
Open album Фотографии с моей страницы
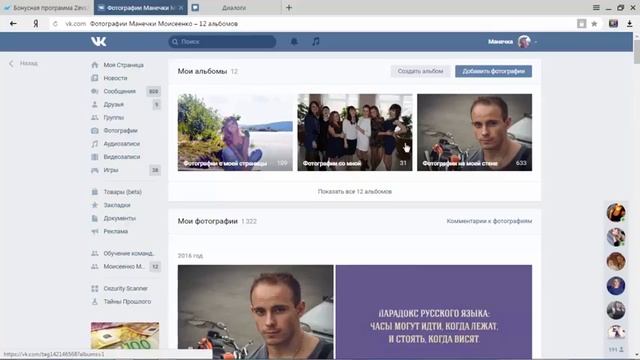click(x=235, y=132)
